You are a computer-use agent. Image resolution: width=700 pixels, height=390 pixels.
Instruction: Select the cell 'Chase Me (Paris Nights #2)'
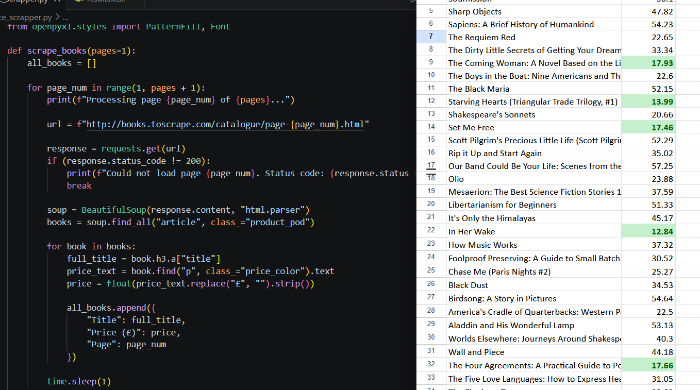click(x=533, y=271)
